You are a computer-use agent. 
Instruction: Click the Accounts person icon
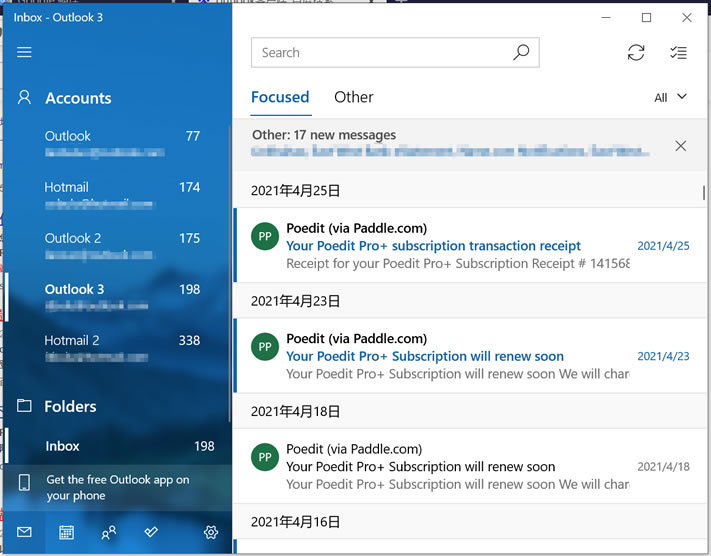click(x=24, y=97)
